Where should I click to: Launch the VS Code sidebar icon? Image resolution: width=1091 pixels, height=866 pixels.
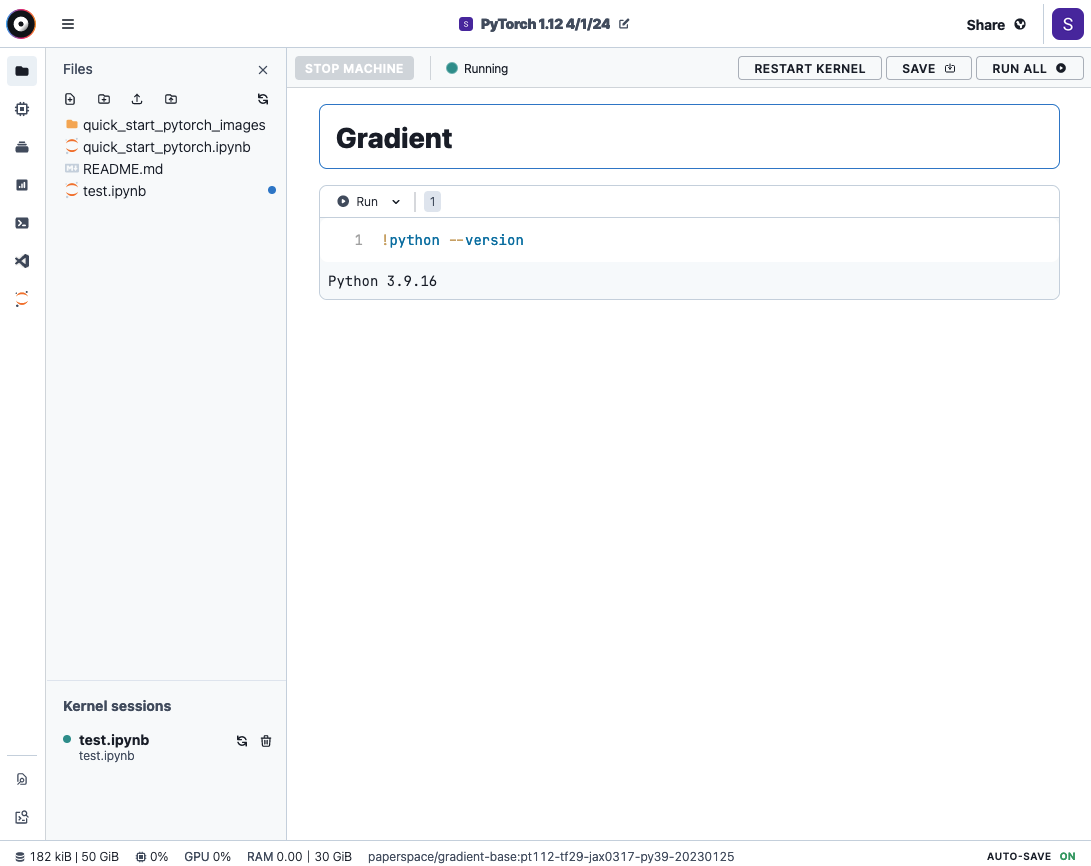pyautogui.click(x=22, y=261)
